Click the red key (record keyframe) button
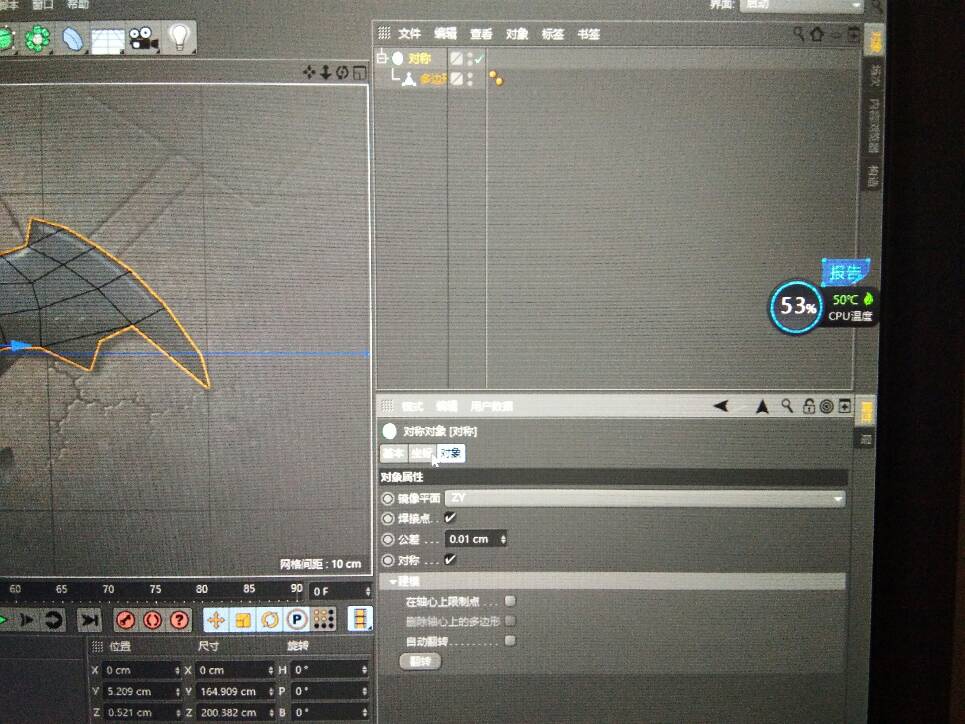Image resolution: width=965 pixels, height=724 pixels. [x=126, y=619]
